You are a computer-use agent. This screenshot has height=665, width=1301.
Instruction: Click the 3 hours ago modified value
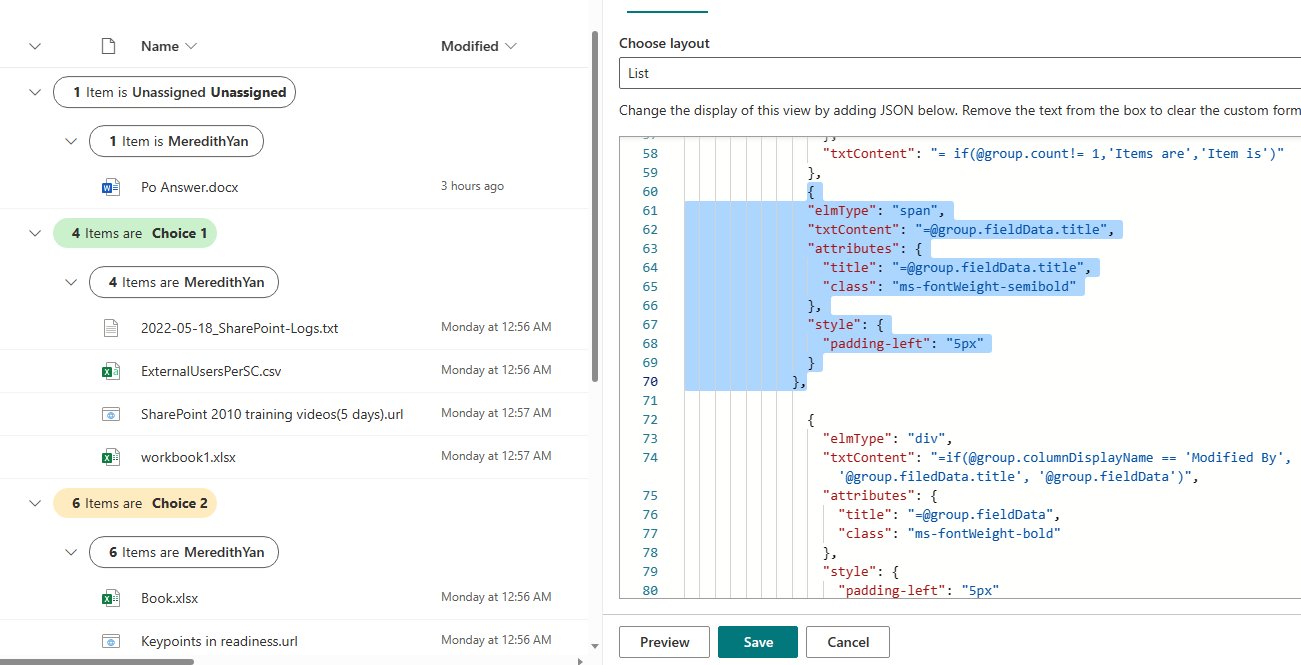[472, 187]
